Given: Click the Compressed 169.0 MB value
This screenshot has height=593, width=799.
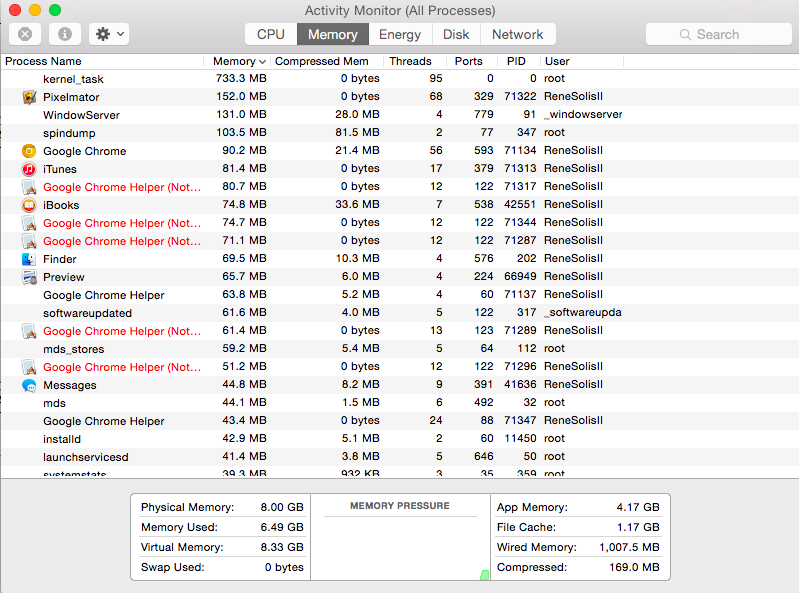Looking at the screenshot, I should click(634, 567).
